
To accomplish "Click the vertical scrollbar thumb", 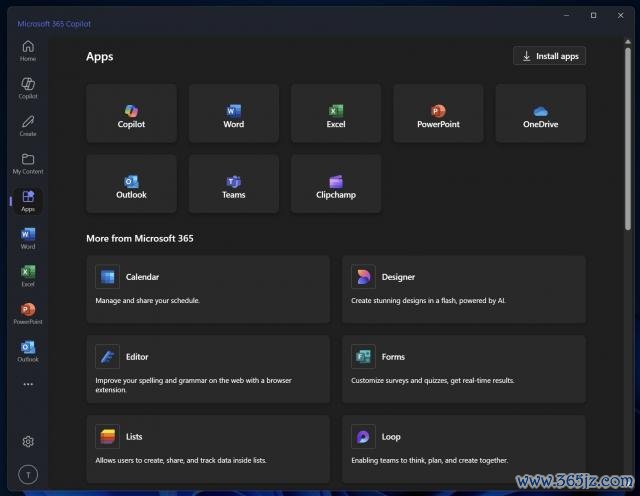I will (628, 139).
